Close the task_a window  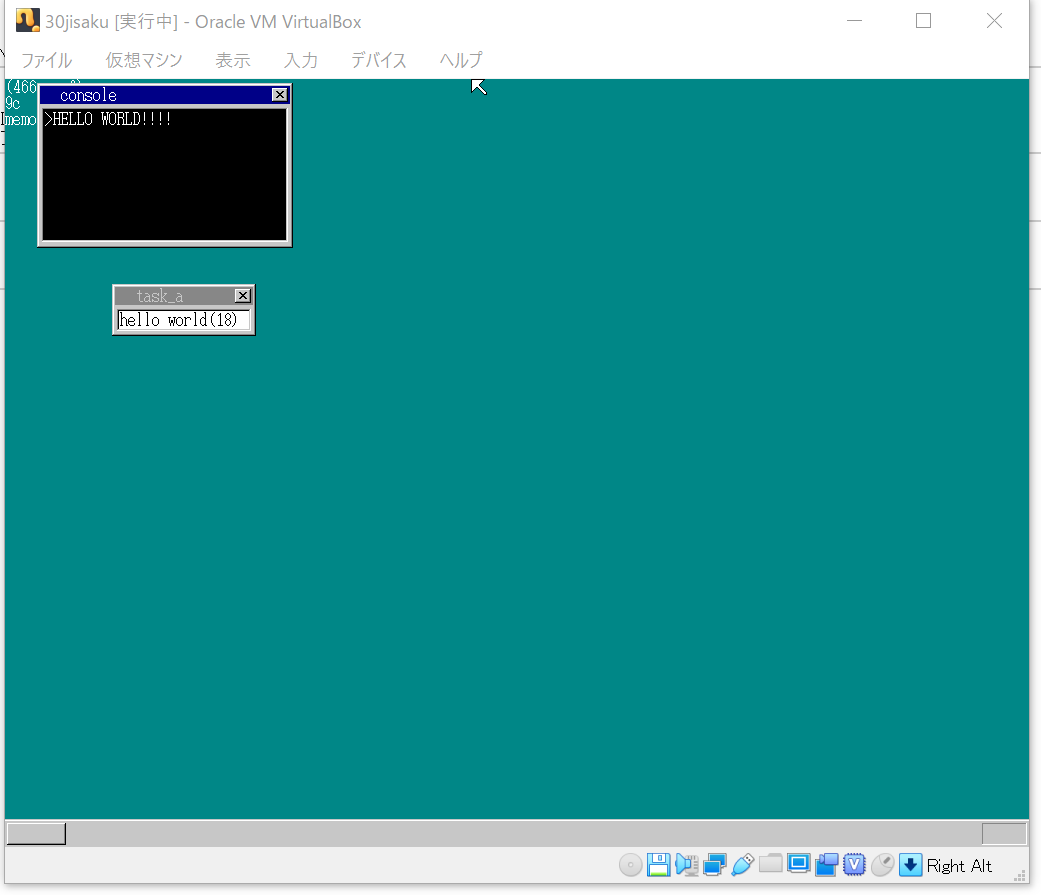pos(243,295)
